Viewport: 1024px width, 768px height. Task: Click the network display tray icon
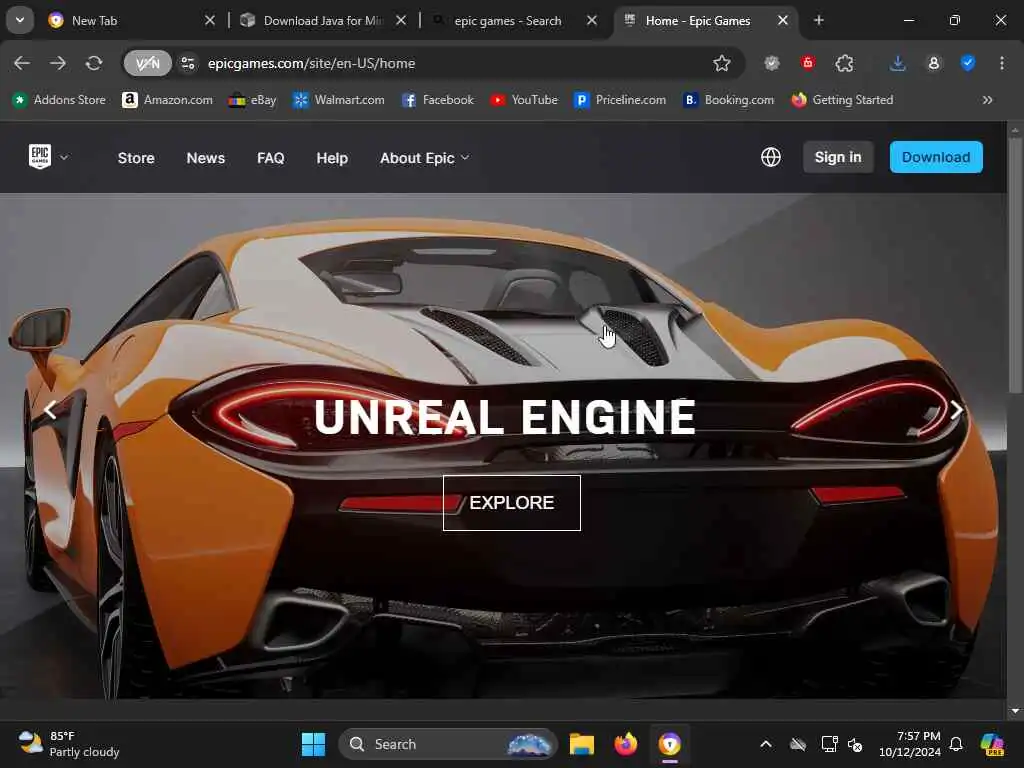pos(829,744)
